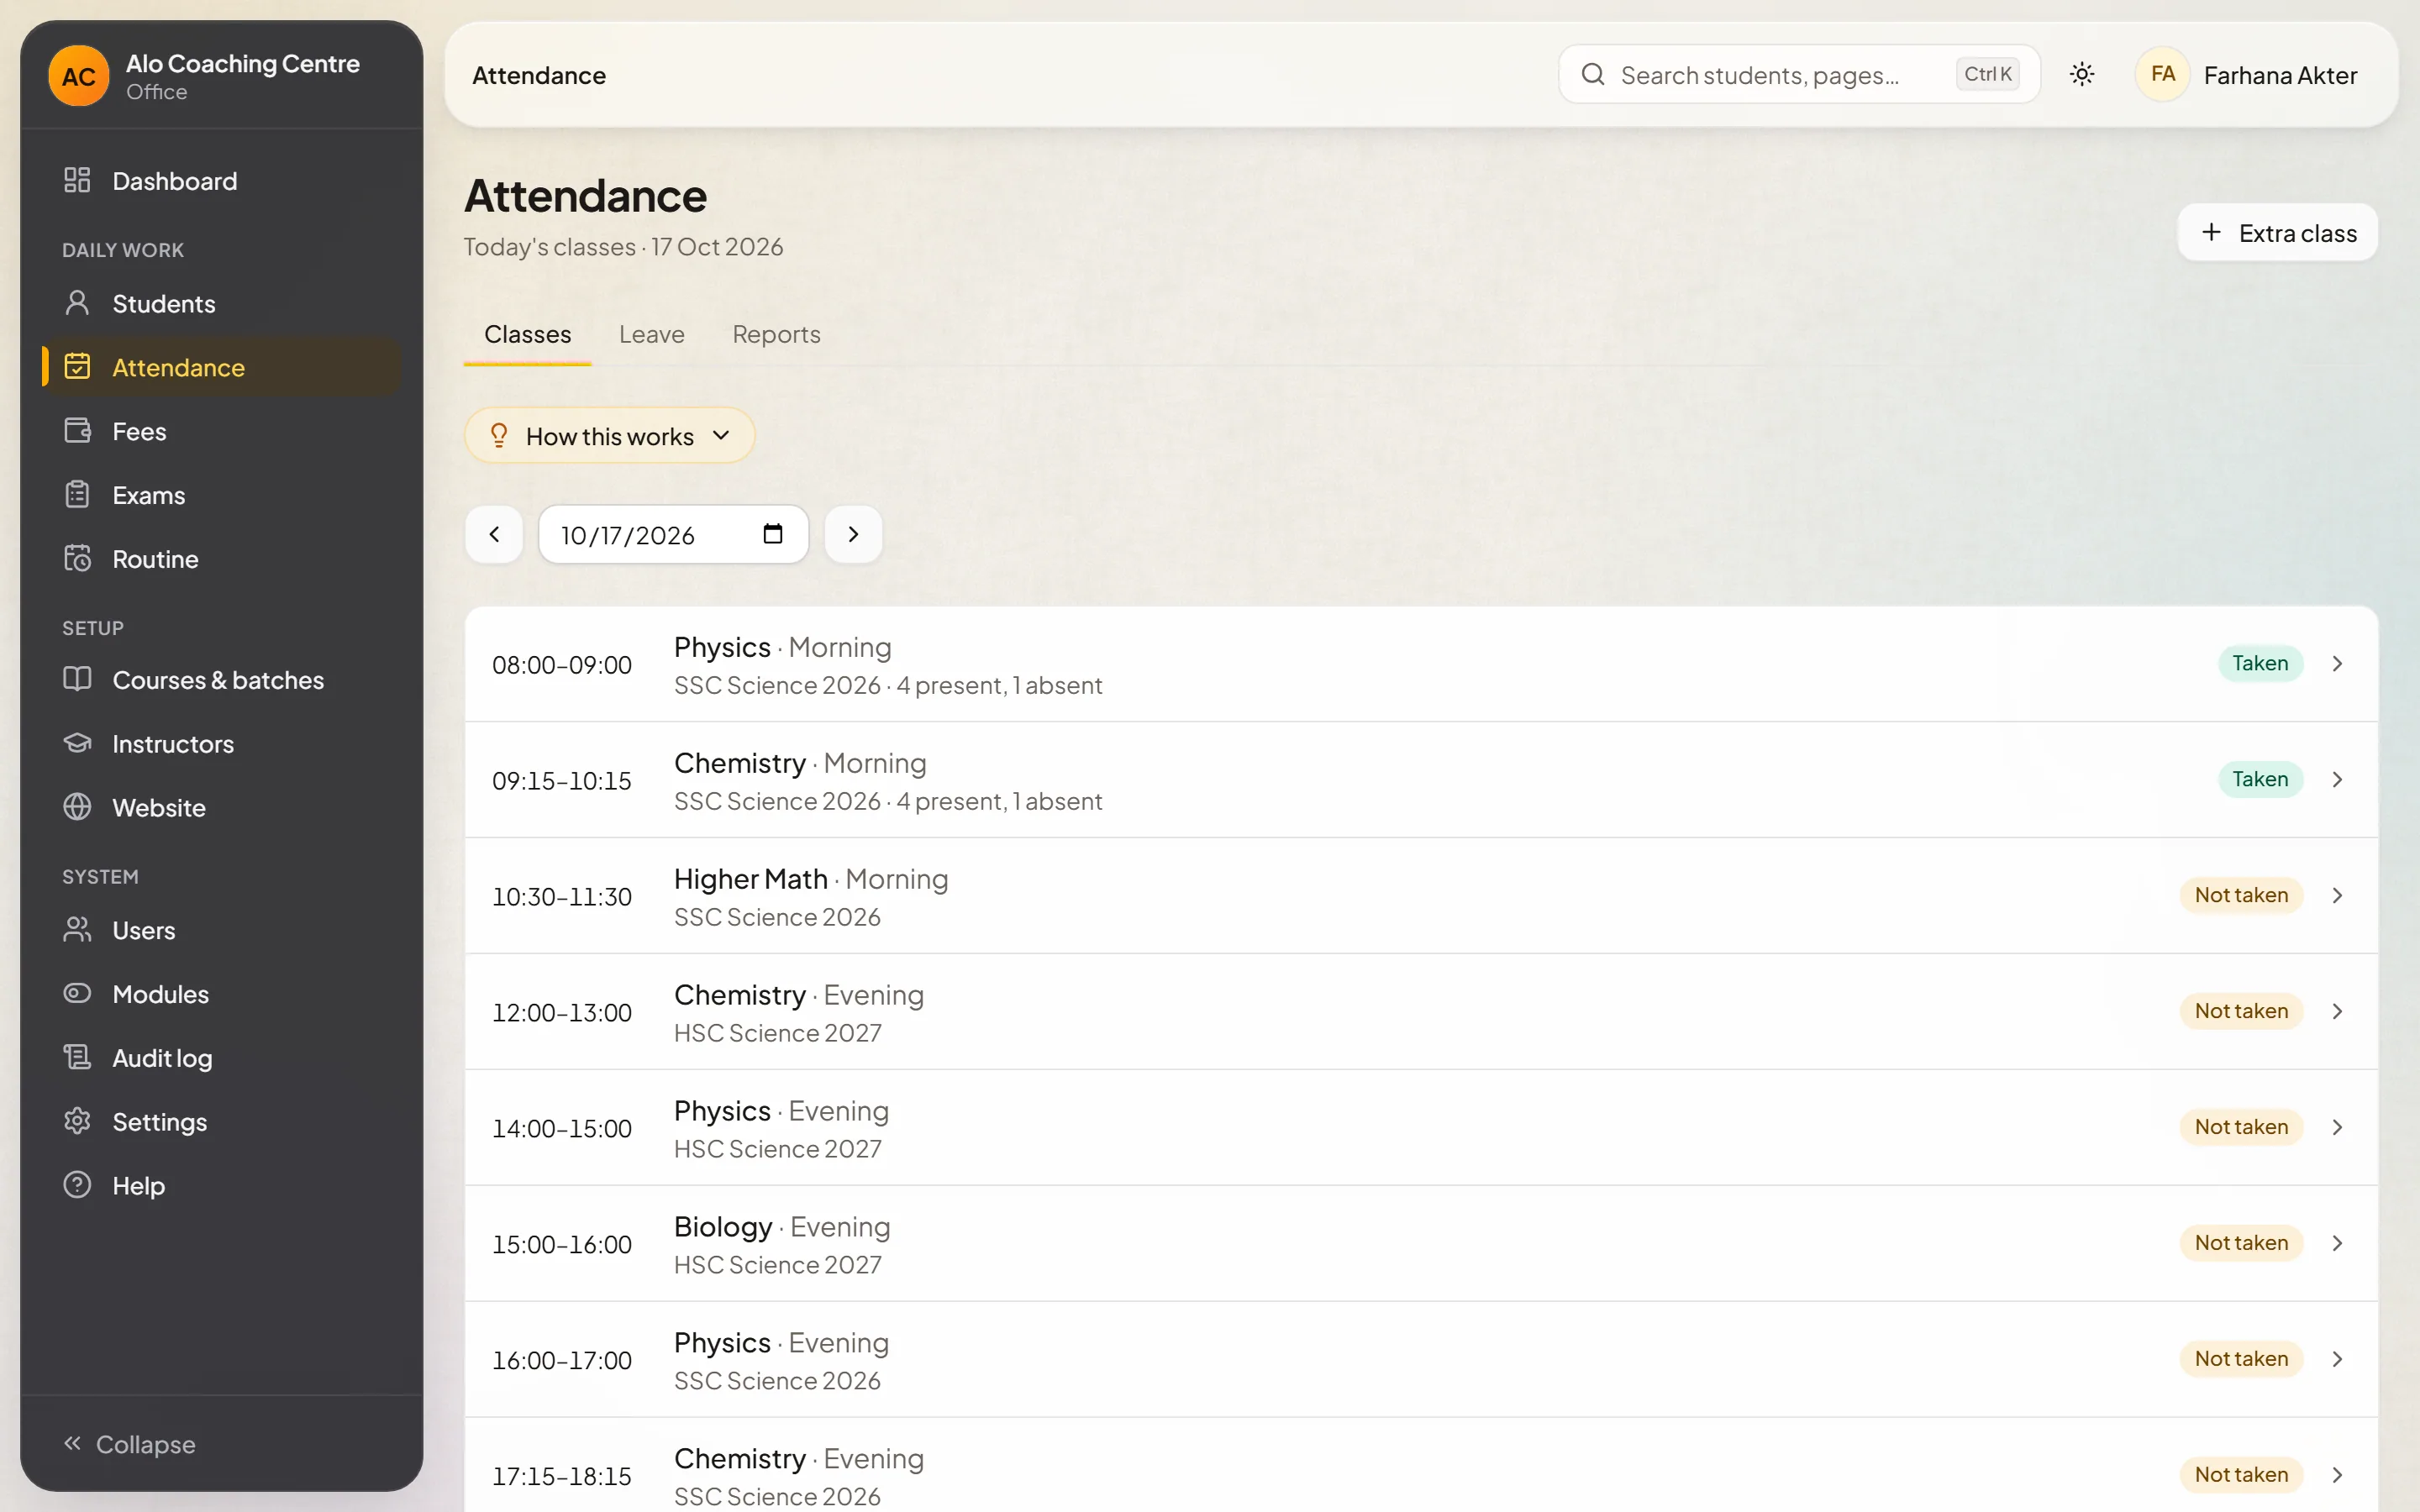Open the Dashboard page icon
Screen dimensions: 2420x1512
tap(77, 180)
